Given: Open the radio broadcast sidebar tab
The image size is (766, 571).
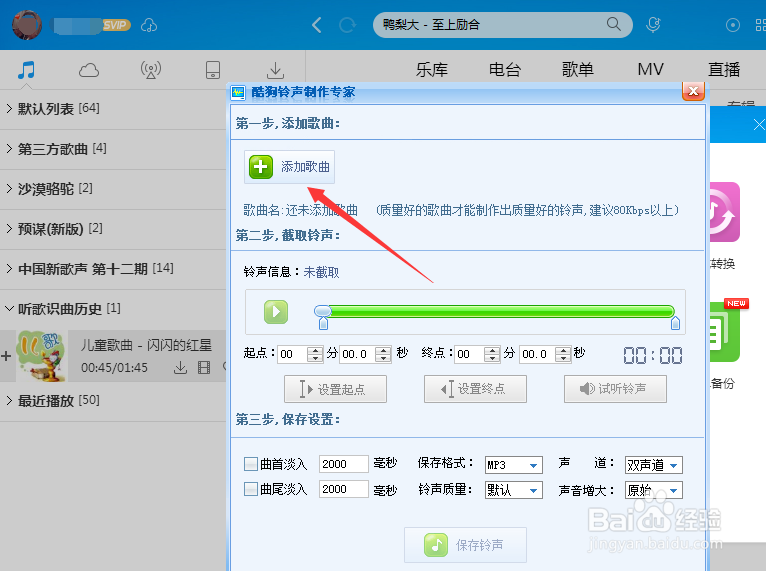Looking at the screenshot, I should (151, 70).
